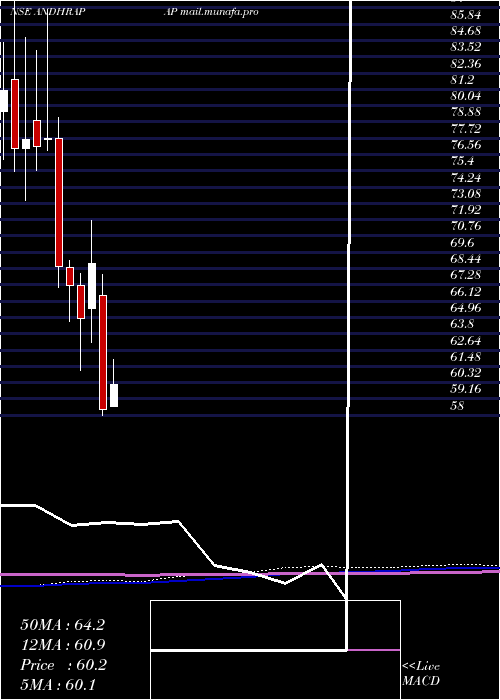The width and height of the screenshot is (500, 700).
Task: Select the 68.44 price axis label
Action: 466,259
